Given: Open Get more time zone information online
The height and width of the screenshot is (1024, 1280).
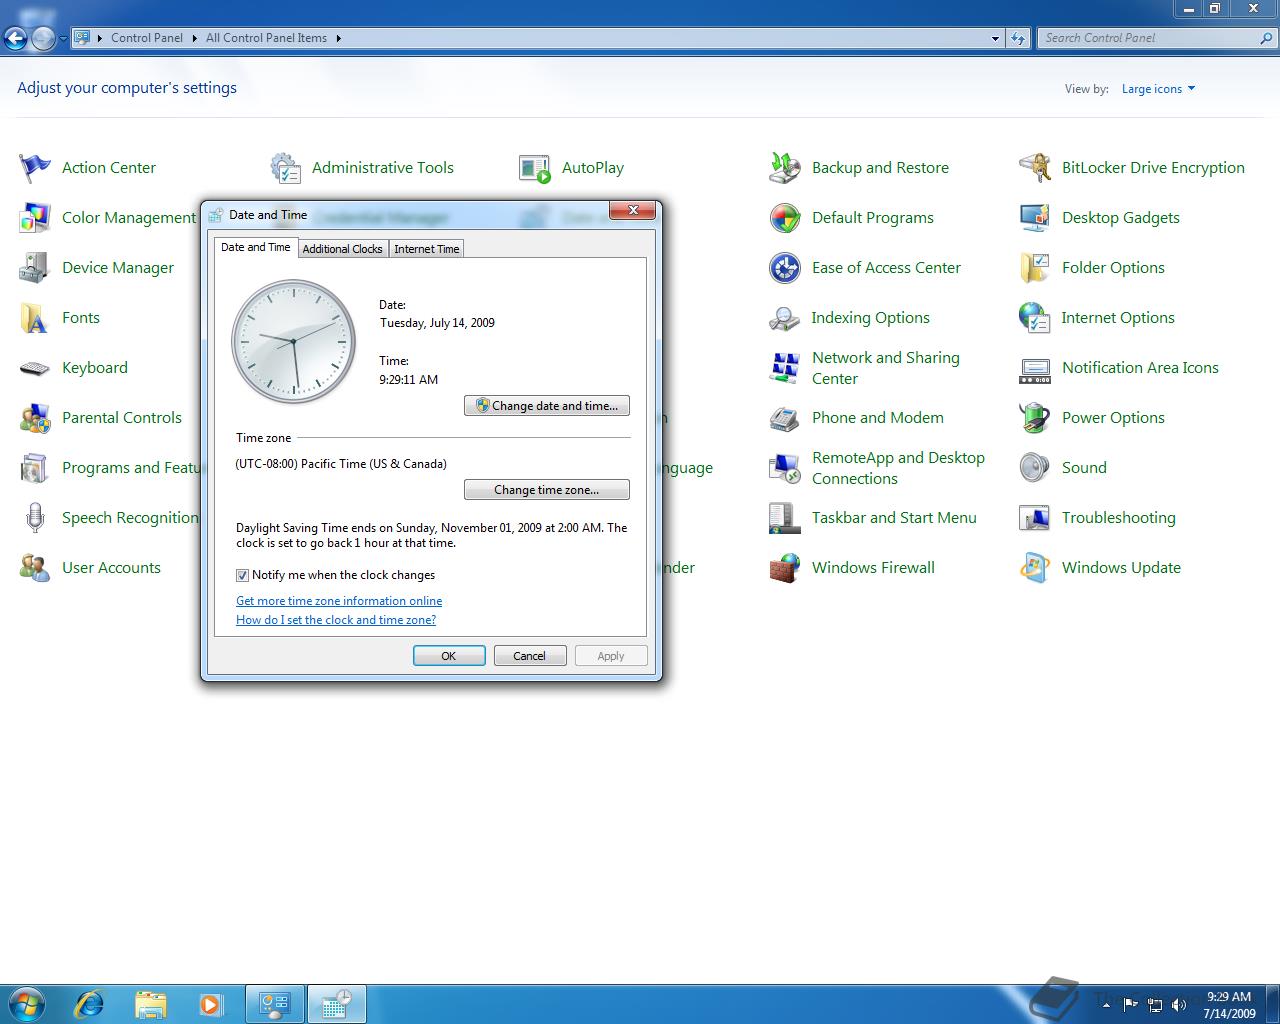Looking at the screenshot, I should [339, 601].
